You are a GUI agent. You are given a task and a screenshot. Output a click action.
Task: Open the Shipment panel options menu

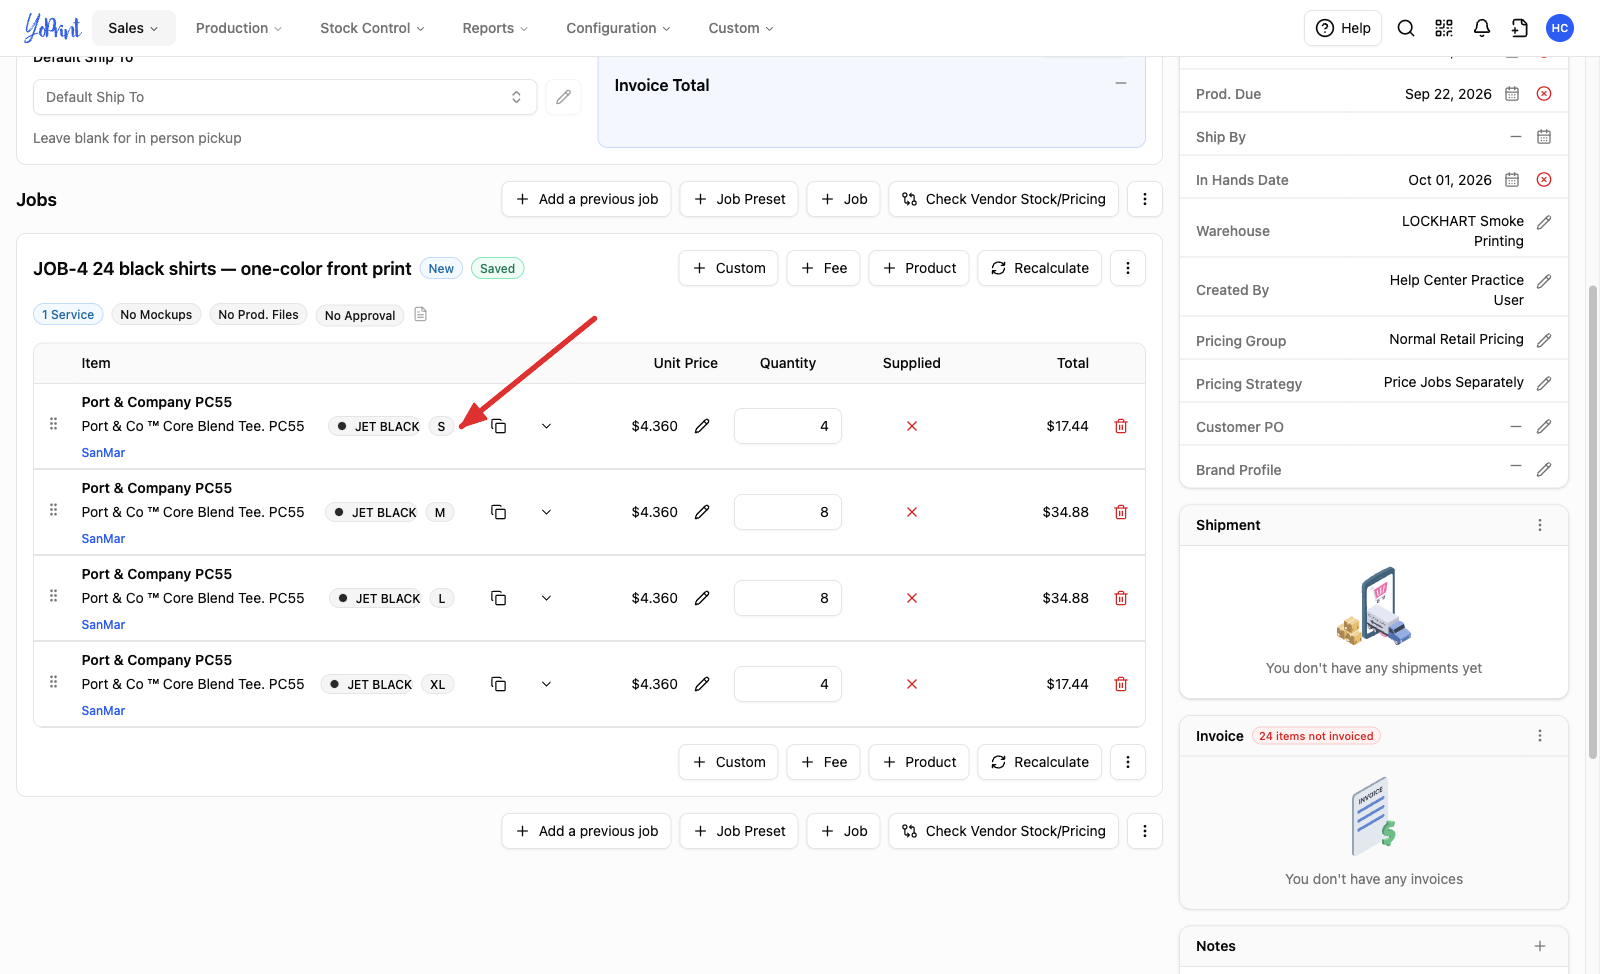pyautogui.click(x=1540, y=525)
